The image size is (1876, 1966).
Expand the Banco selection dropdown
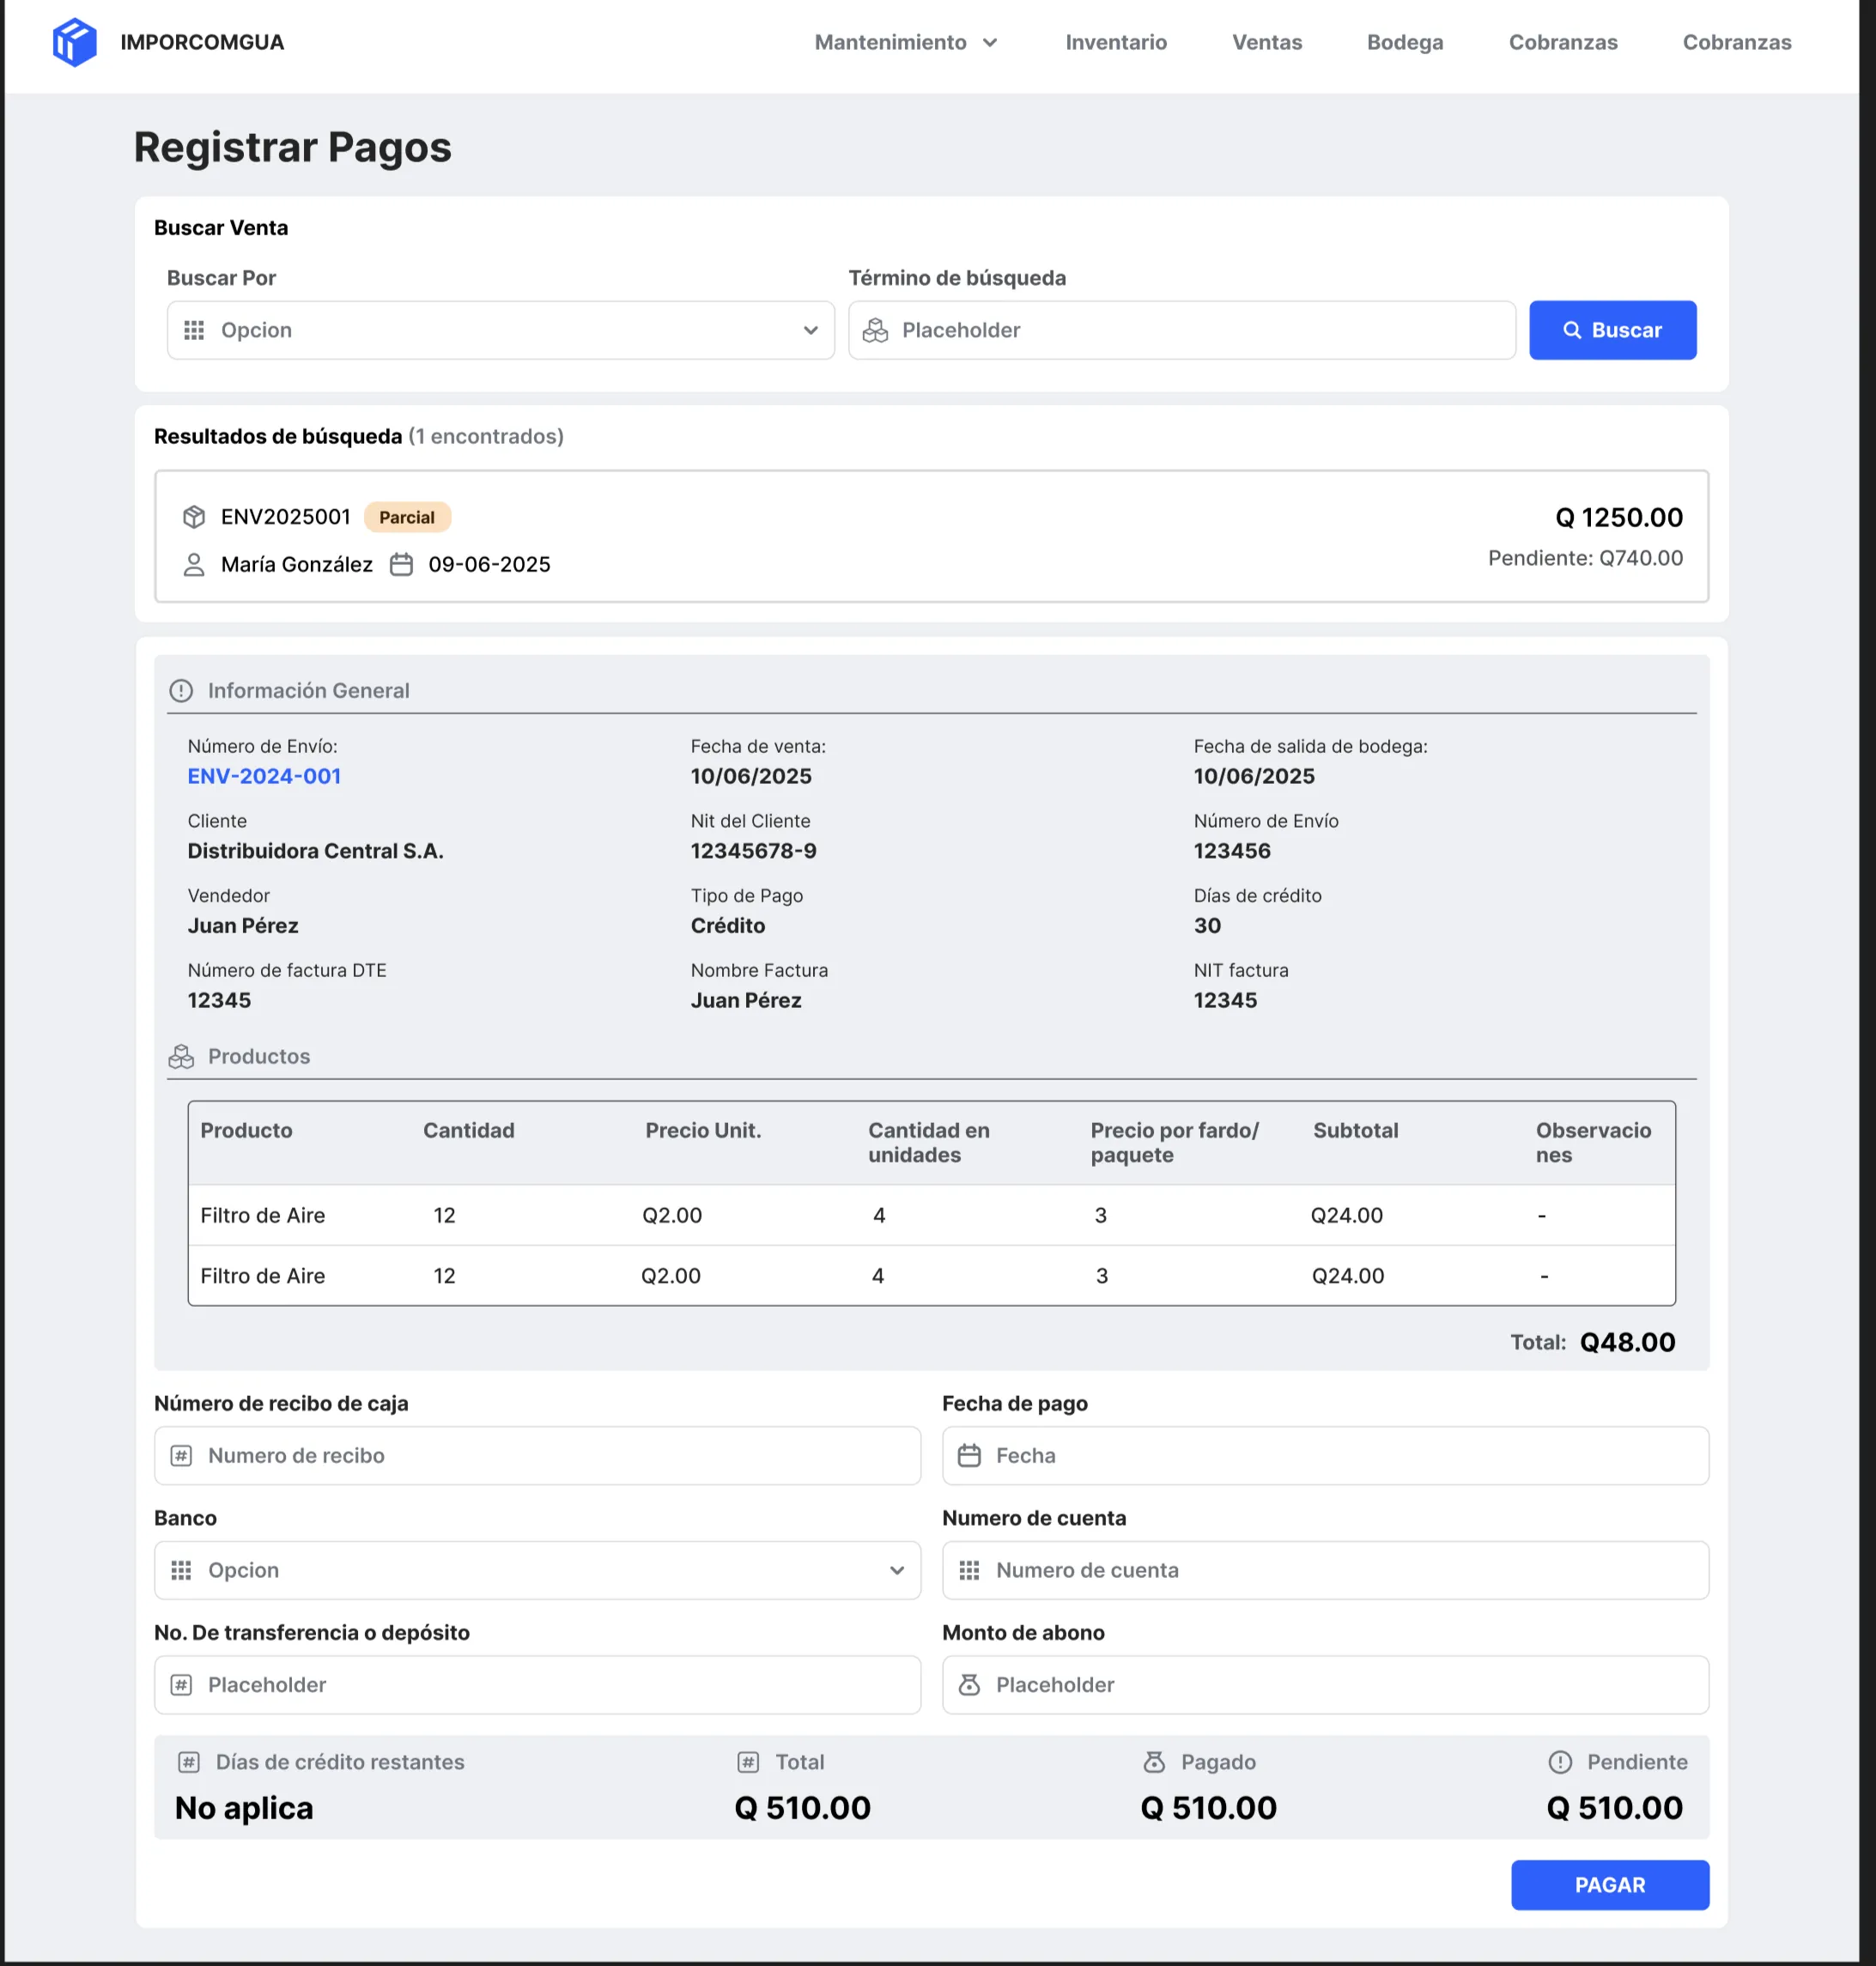[537, 1570]
